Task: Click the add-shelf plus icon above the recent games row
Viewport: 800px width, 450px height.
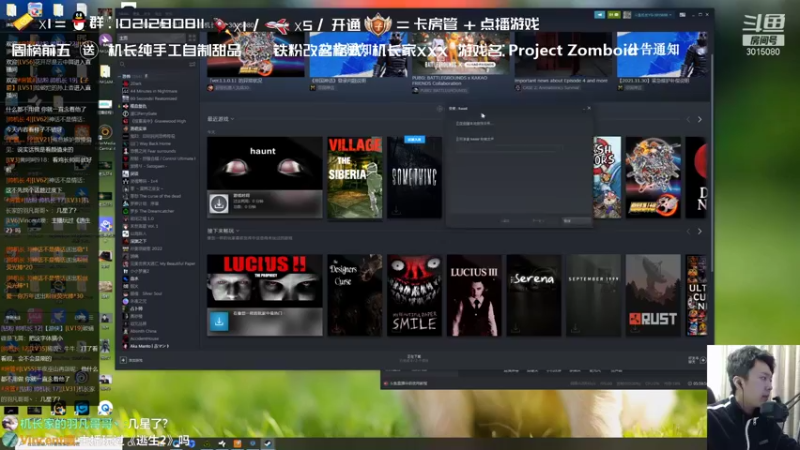Action: (x=440, y=109)
